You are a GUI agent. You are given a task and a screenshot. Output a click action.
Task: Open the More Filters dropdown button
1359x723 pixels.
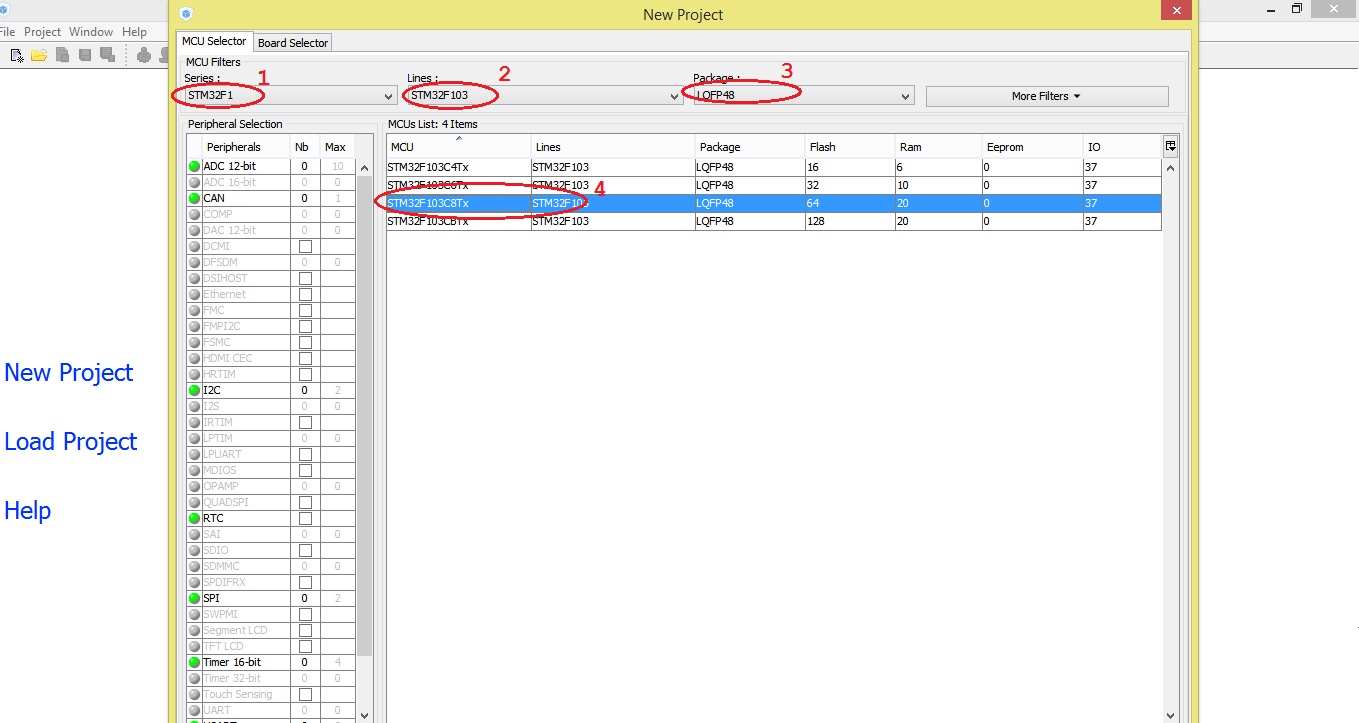[1047, 96]
